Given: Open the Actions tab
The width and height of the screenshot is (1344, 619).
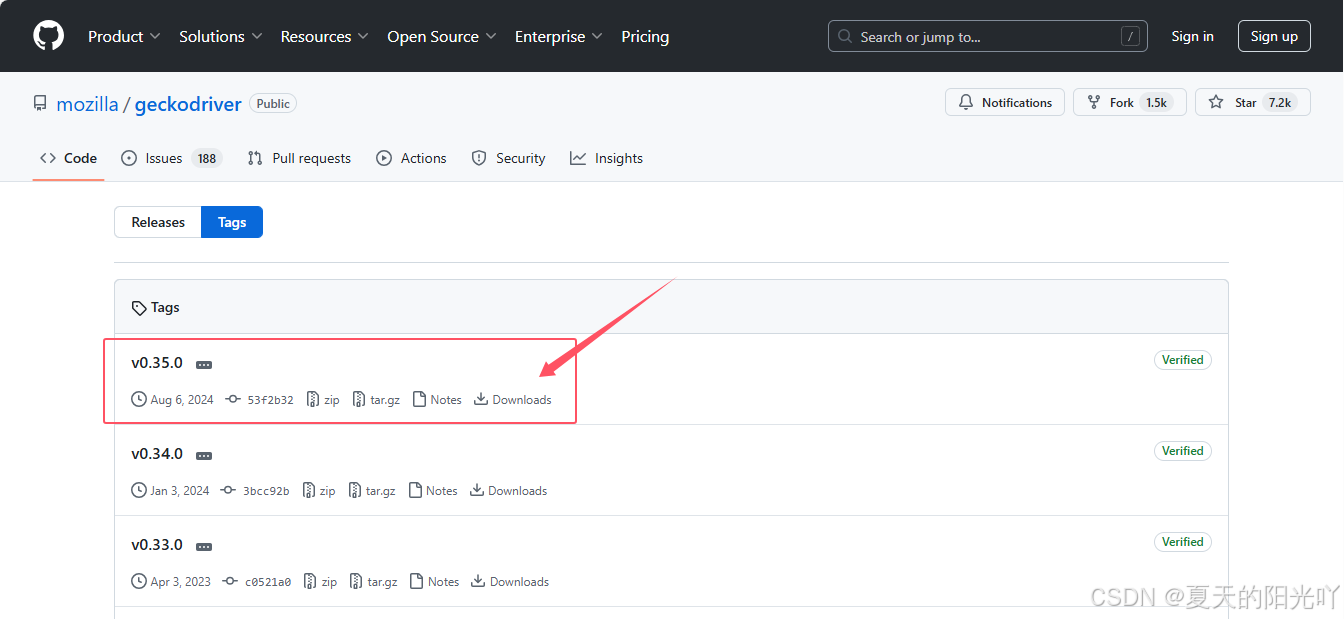Looking at the screenshot, I should pos(411,158).
